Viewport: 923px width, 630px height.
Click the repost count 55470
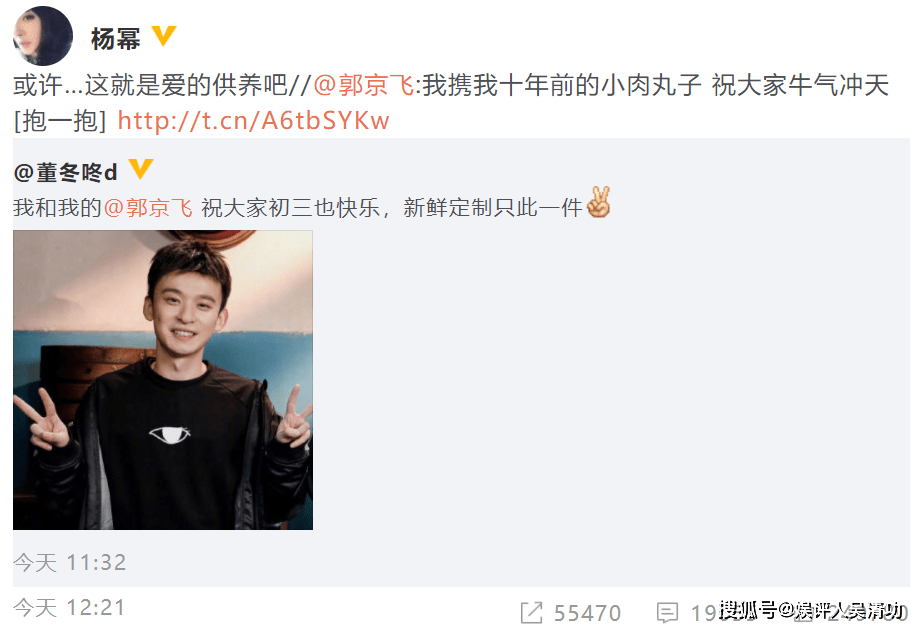(x=587, y=614)
